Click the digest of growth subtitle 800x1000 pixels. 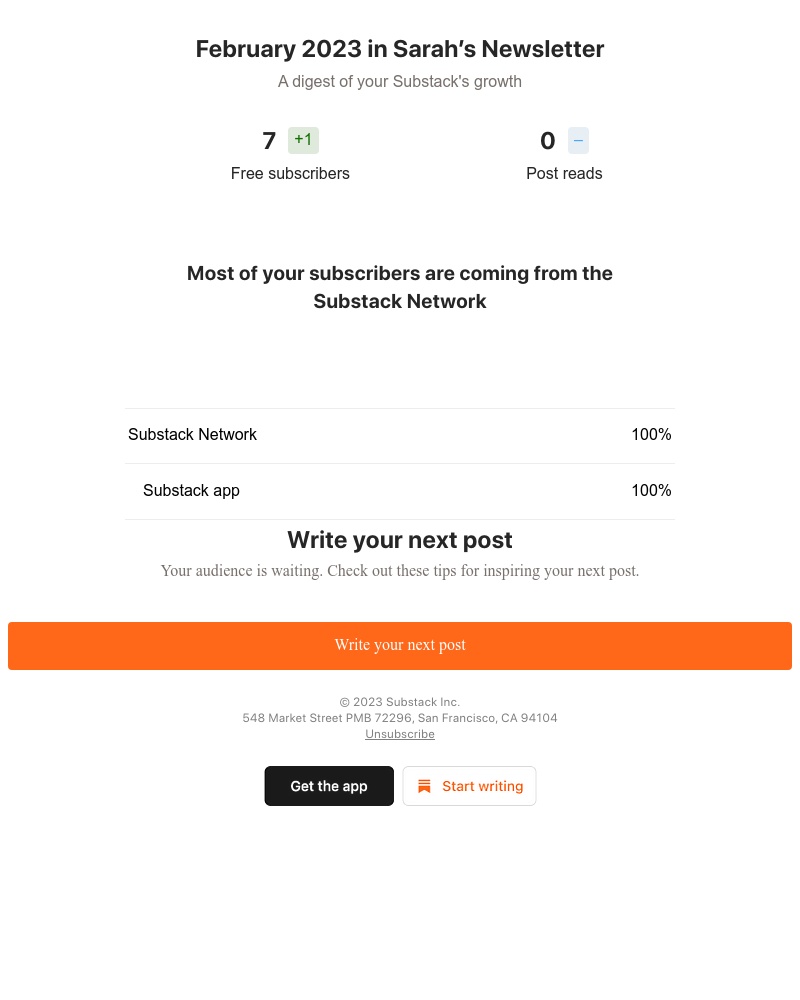[400, 82]
